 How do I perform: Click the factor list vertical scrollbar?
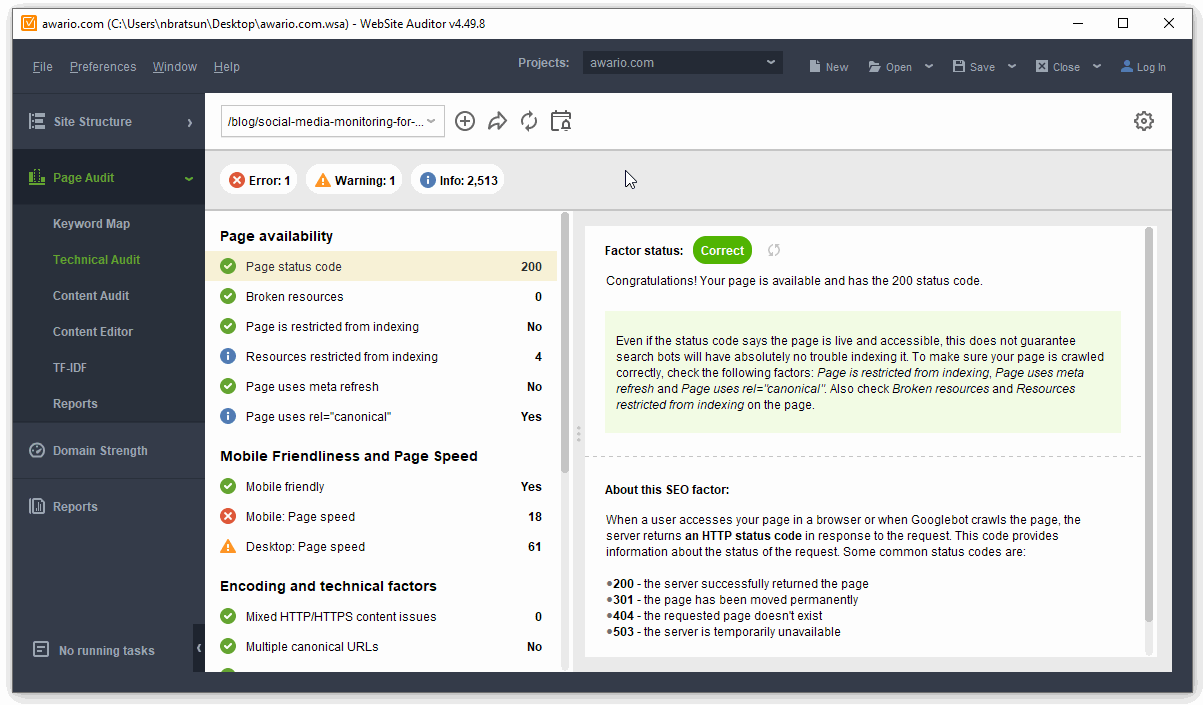click(x=565, y=342)
